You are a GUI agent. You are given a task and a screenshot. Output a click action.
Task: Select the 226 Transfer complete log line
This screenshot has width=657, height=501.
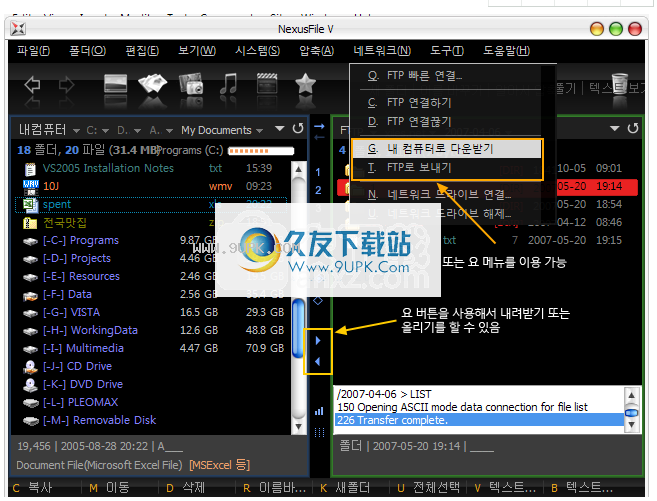(x=479, y=420)
